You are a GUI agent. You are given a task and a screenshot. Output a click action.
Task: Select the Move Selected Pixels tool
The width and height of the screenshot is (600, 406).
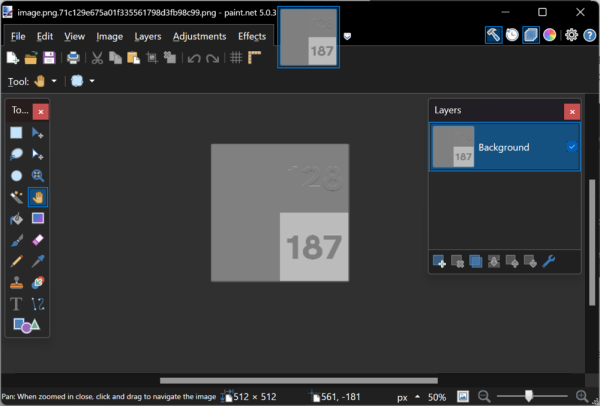[x=38, y=133]
